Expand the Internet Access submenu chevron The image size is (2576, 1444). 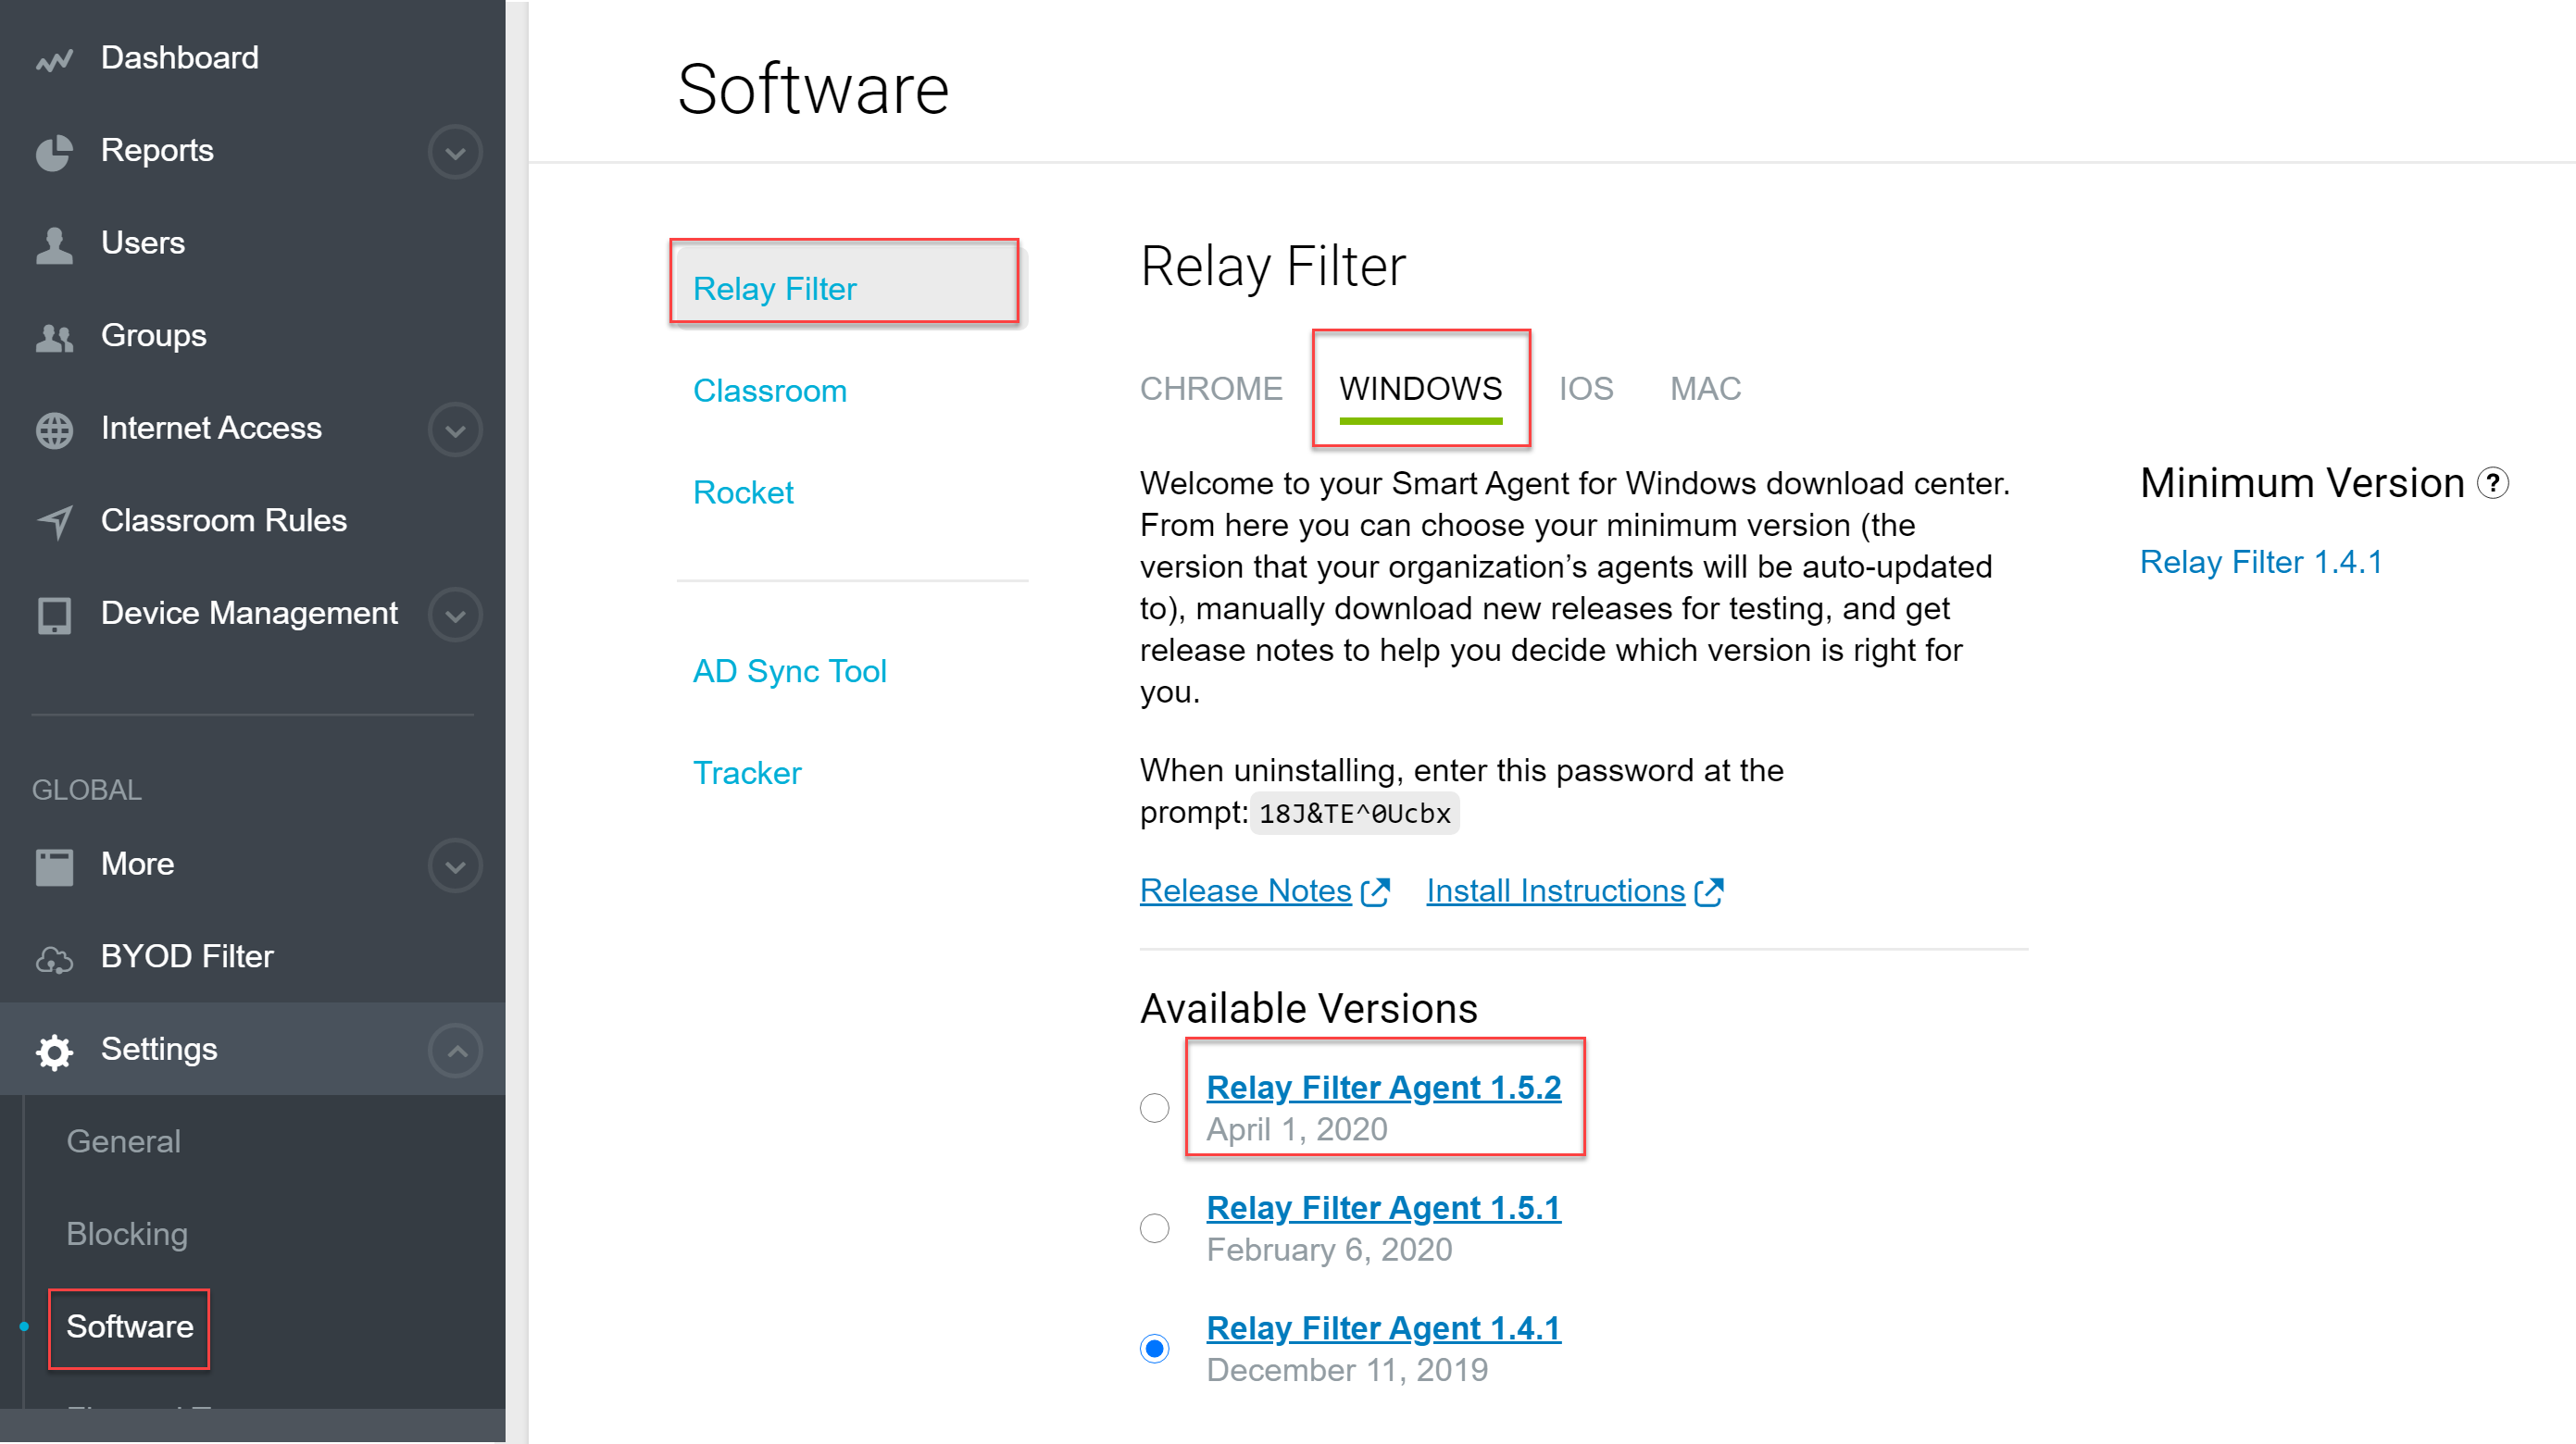(x=455, y=430)
